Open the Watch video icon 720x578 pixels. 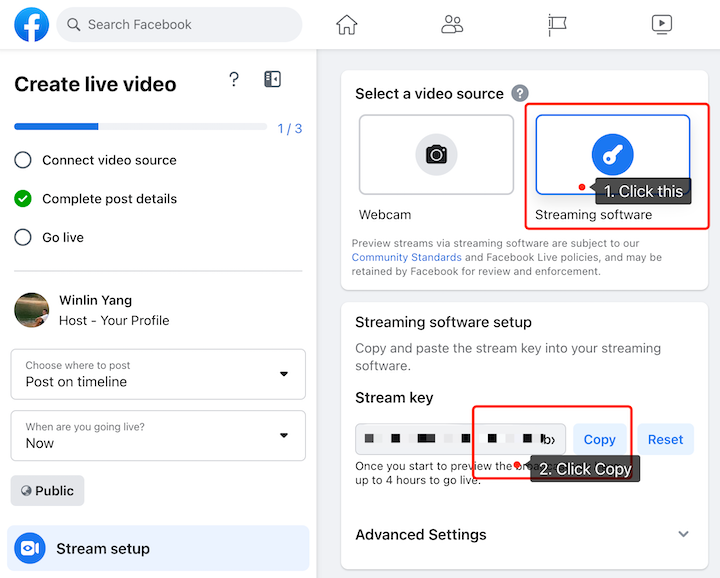[662, 24]
